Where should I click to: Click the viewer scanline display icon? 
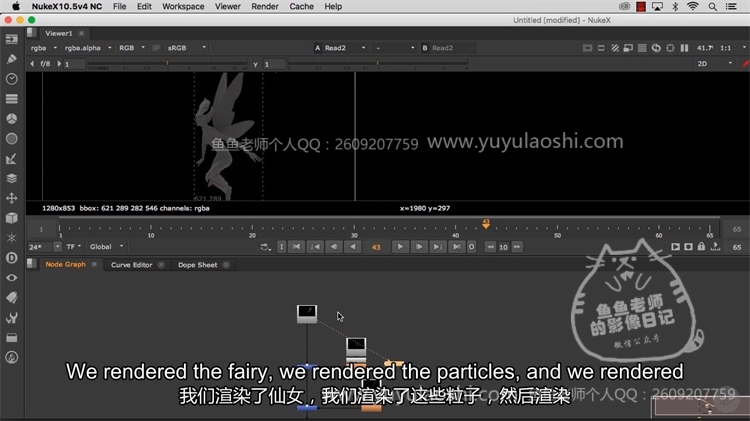[x=642, y=48]
